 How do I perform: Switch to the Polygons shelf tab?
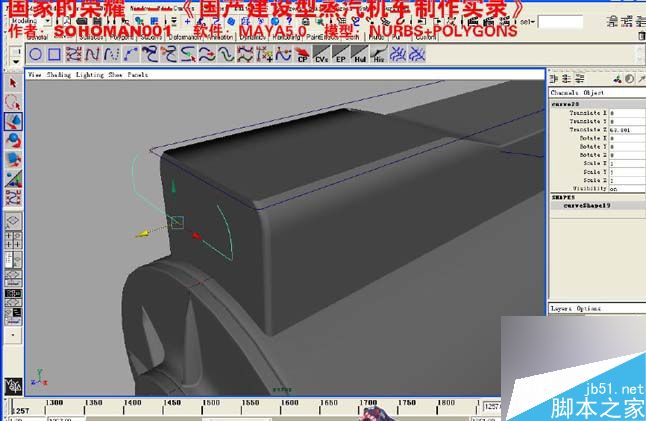[121, 37]
